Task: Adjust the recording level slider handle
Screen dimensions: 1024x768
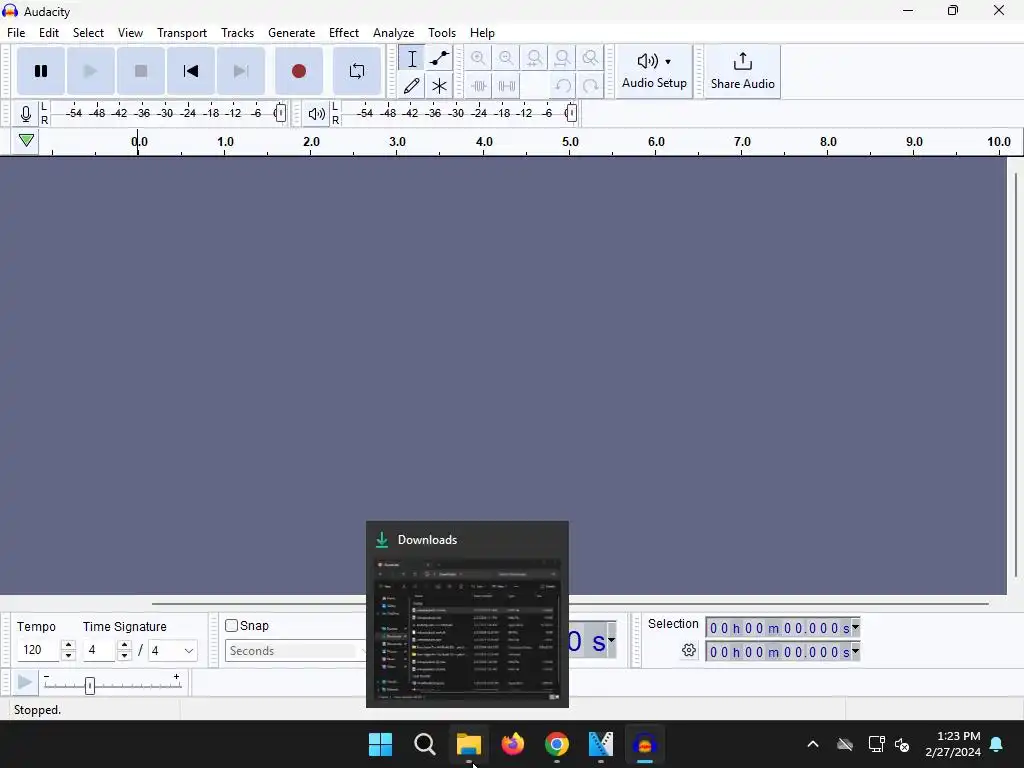Action: (280, 113)
